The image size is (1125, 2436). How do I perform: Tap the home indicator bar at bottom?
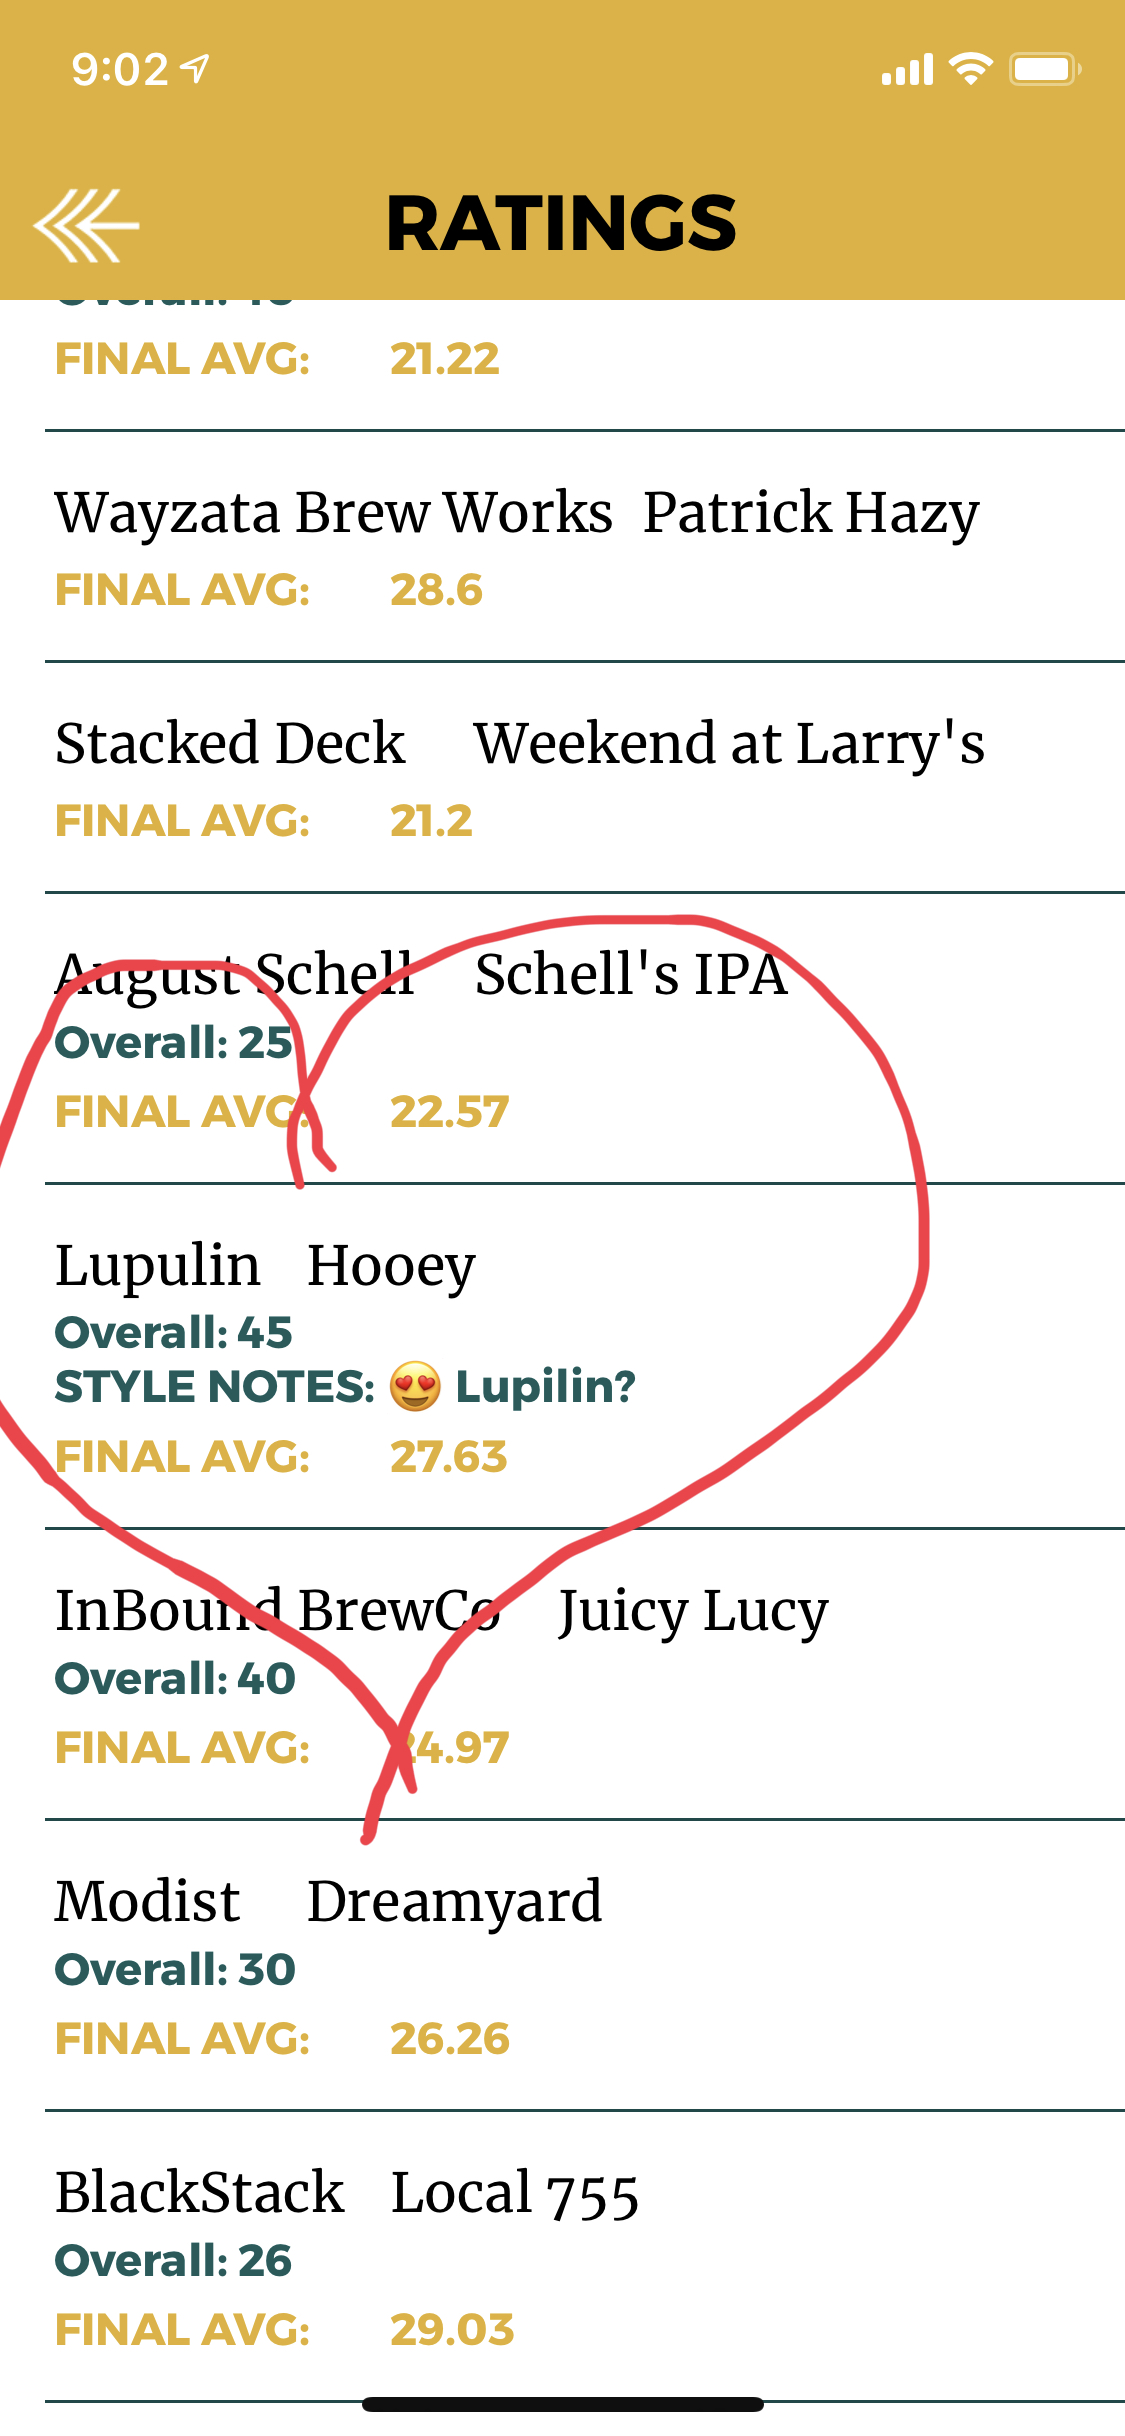tap(562, 2404)
